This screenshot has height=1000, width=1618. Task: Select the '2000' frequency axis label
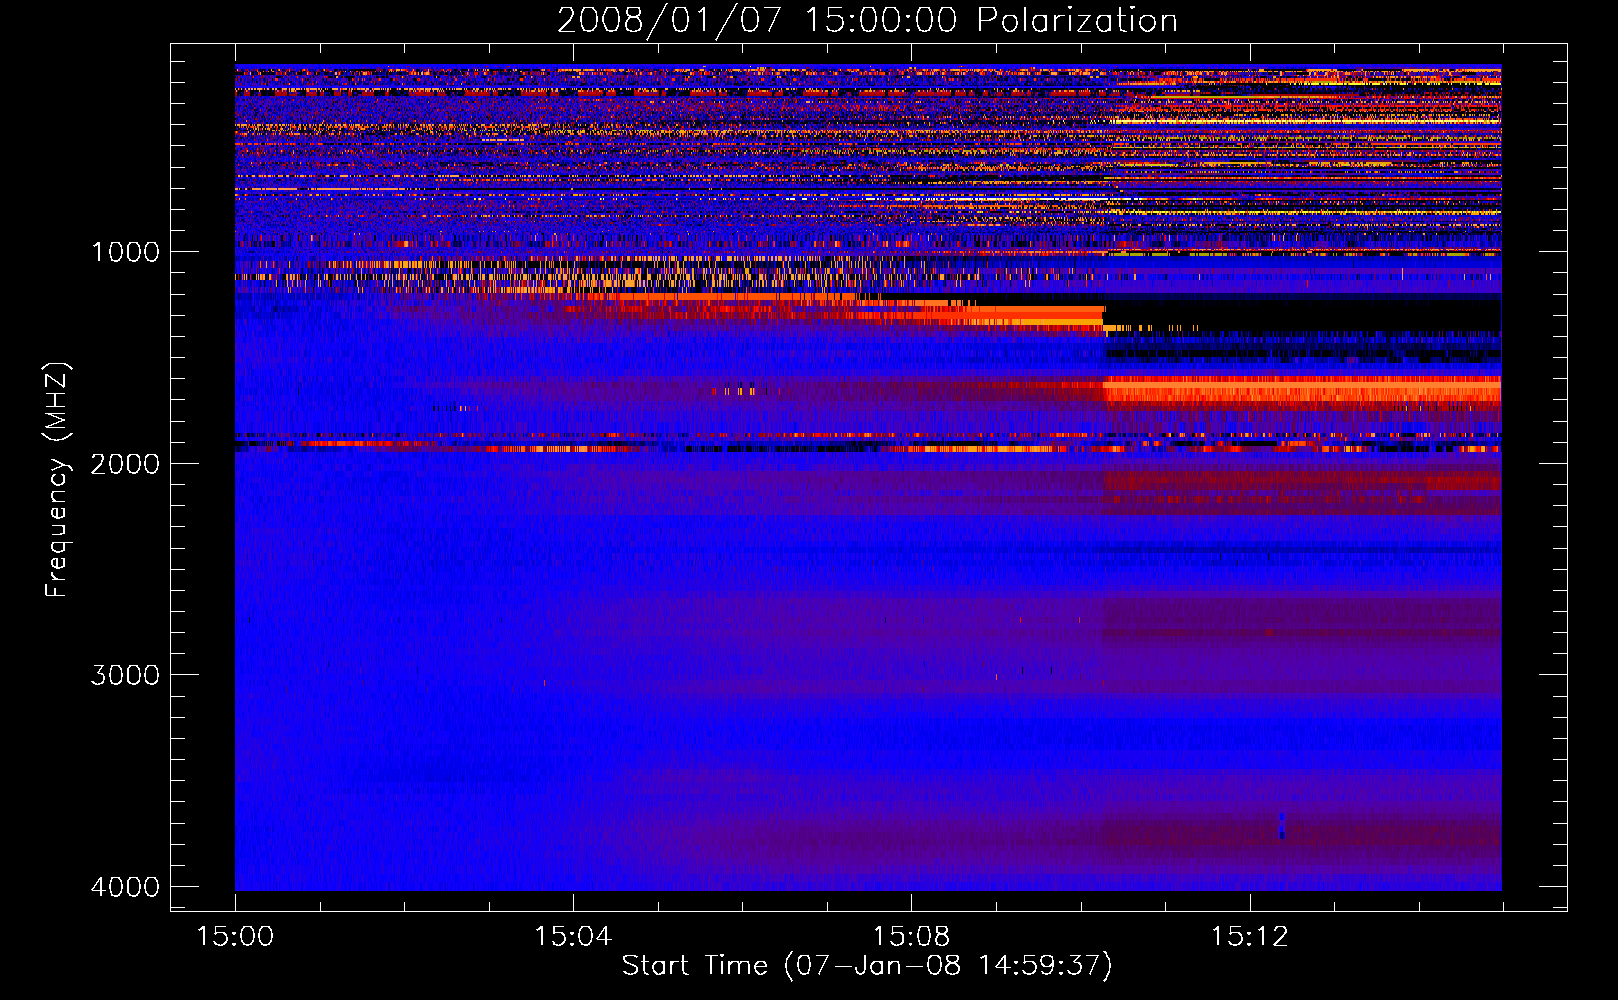click(125, 464)
